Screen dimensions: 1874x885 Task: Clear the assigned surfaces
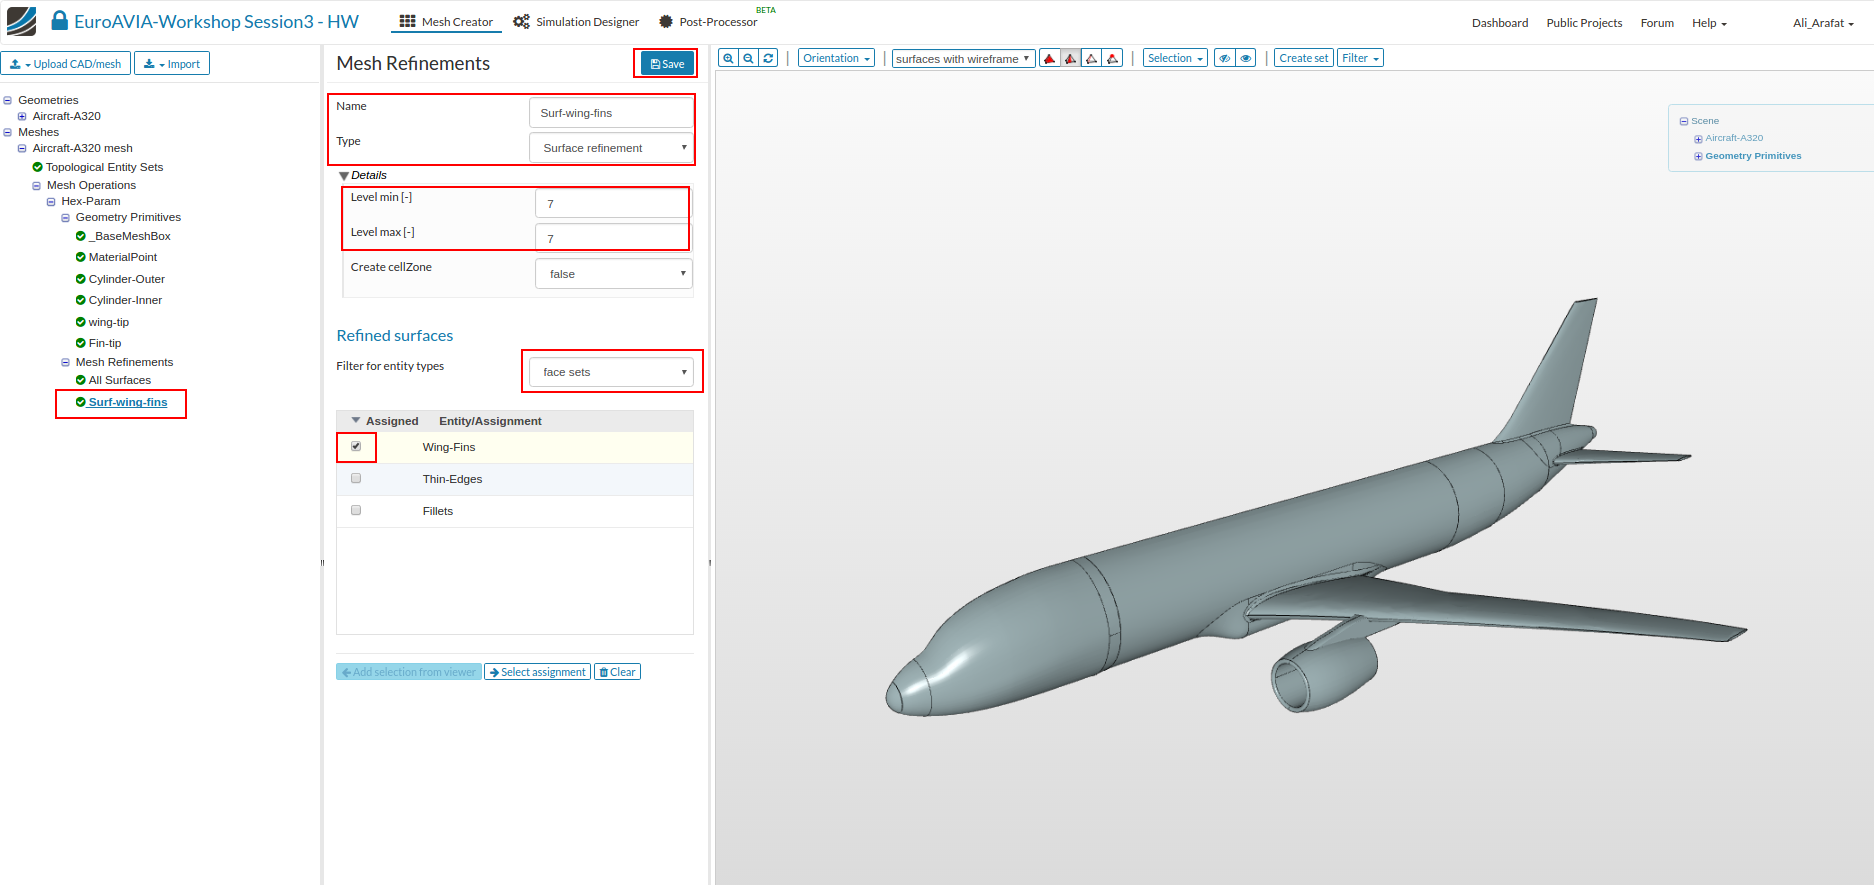(617, 672)
